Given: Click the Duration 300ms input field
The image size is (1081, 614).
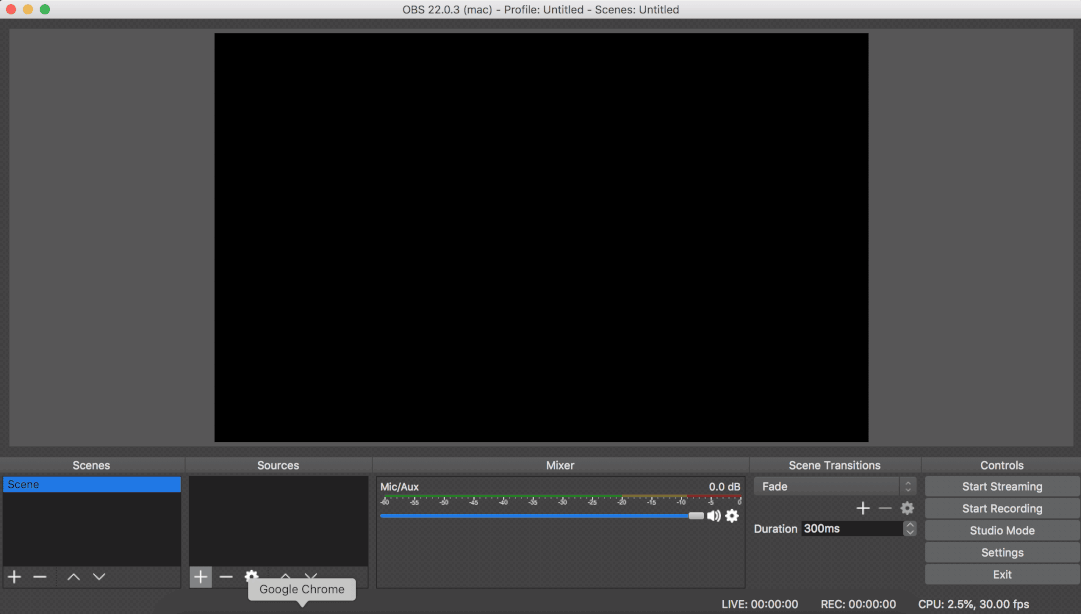Looking at the screenshot, I should [x=850, y=529].
